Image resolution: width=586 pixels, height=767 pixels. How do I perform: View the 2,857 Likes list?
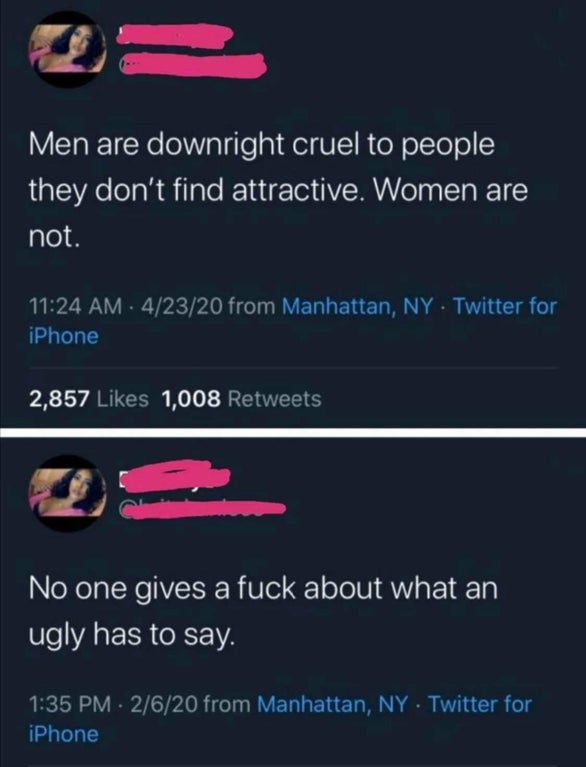(89, 399)
